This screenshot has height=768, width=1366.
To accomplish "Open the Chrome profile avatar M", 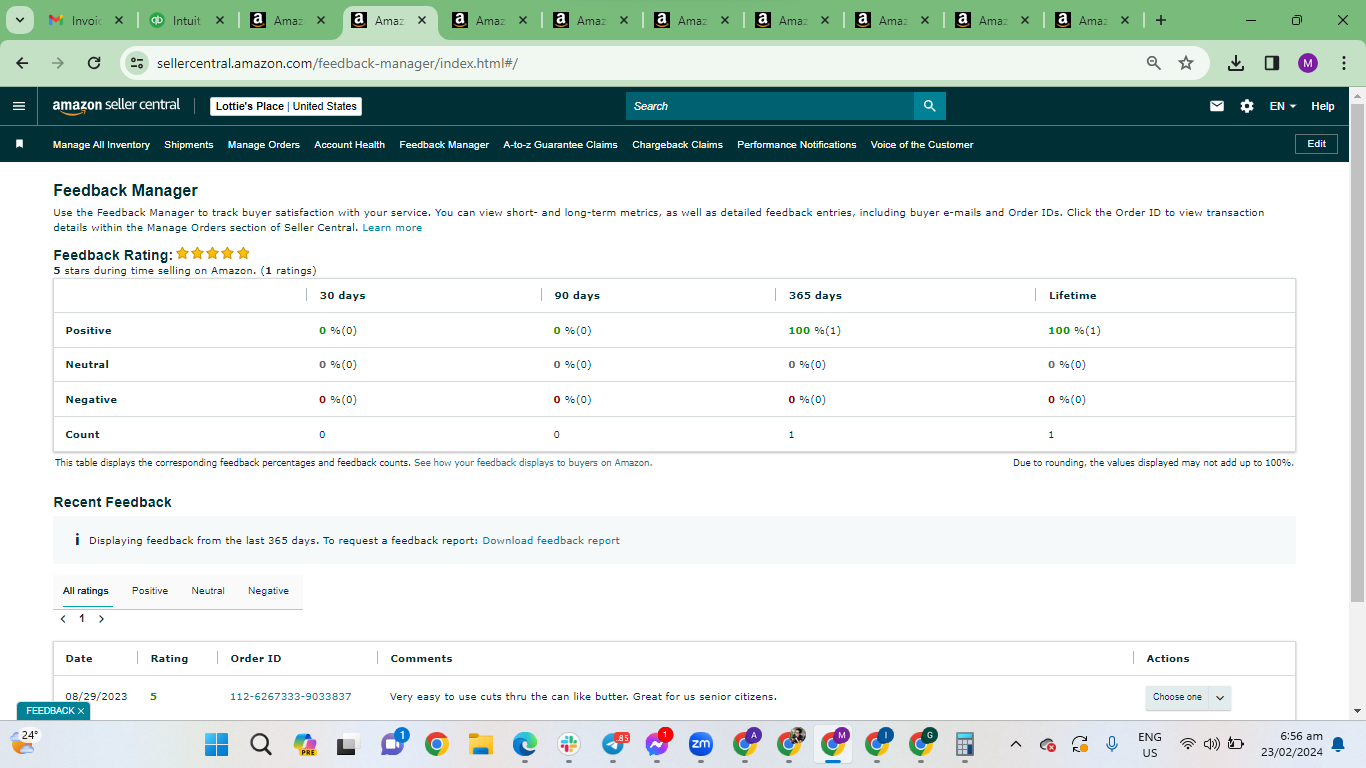I will click(1308, 63).
